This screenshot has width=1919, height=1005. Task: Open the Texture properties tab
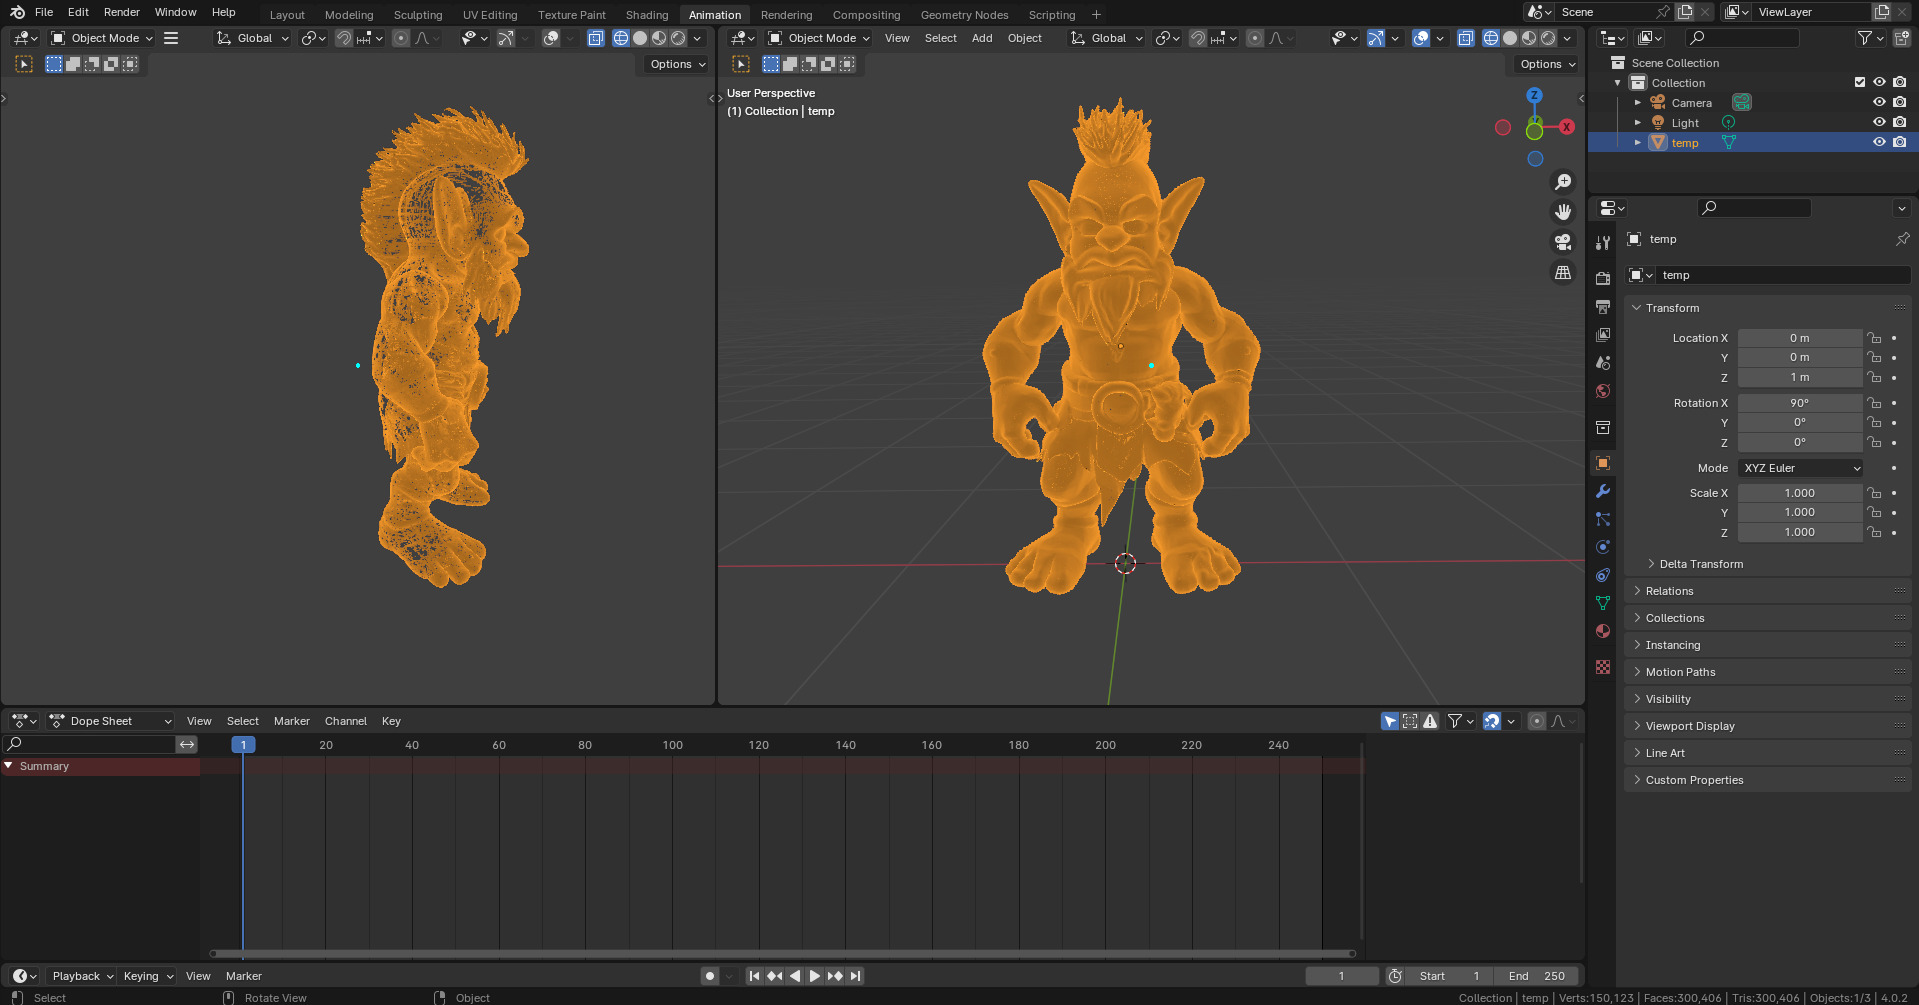pos(1603,667)
